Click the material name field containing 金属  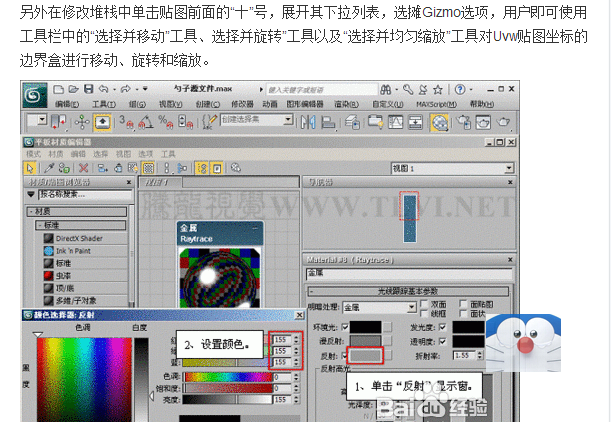[x=409, y=273]
